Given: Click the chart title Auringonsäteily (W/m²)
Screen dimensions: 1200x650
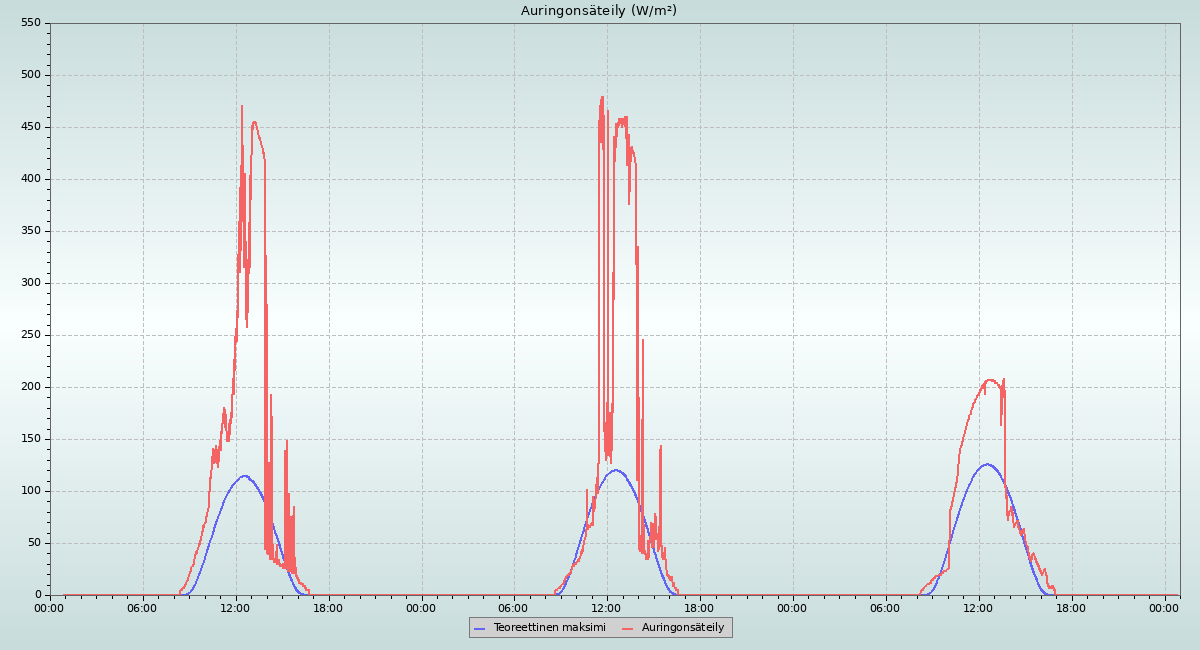Looking at the screenshot, I should point(598,11).
